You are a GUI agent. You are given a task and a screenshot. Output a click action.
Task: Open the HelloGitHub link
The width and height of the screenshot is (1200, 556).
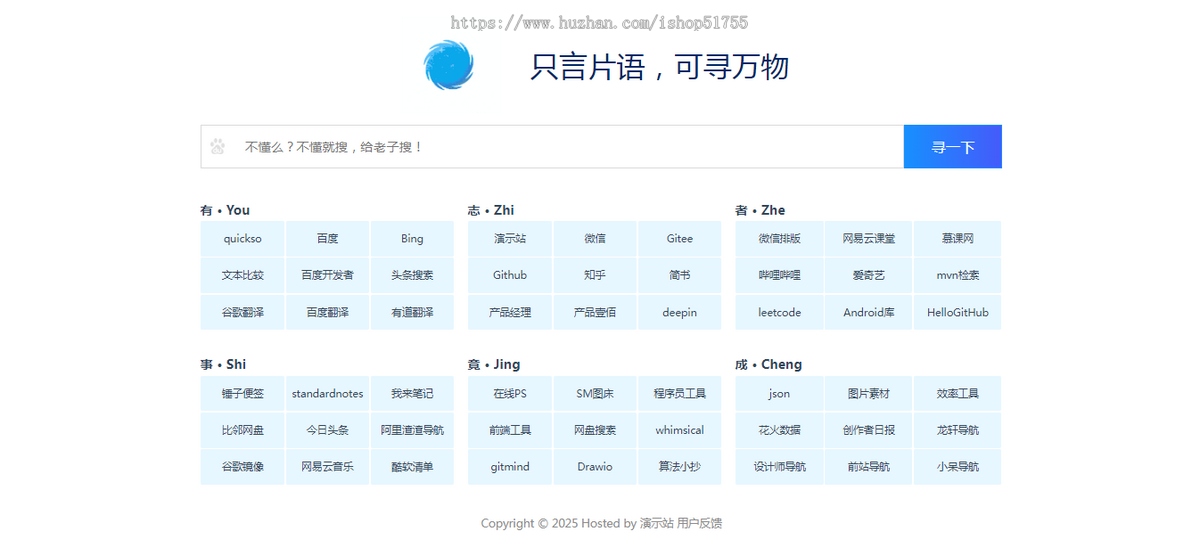(957, 312)
